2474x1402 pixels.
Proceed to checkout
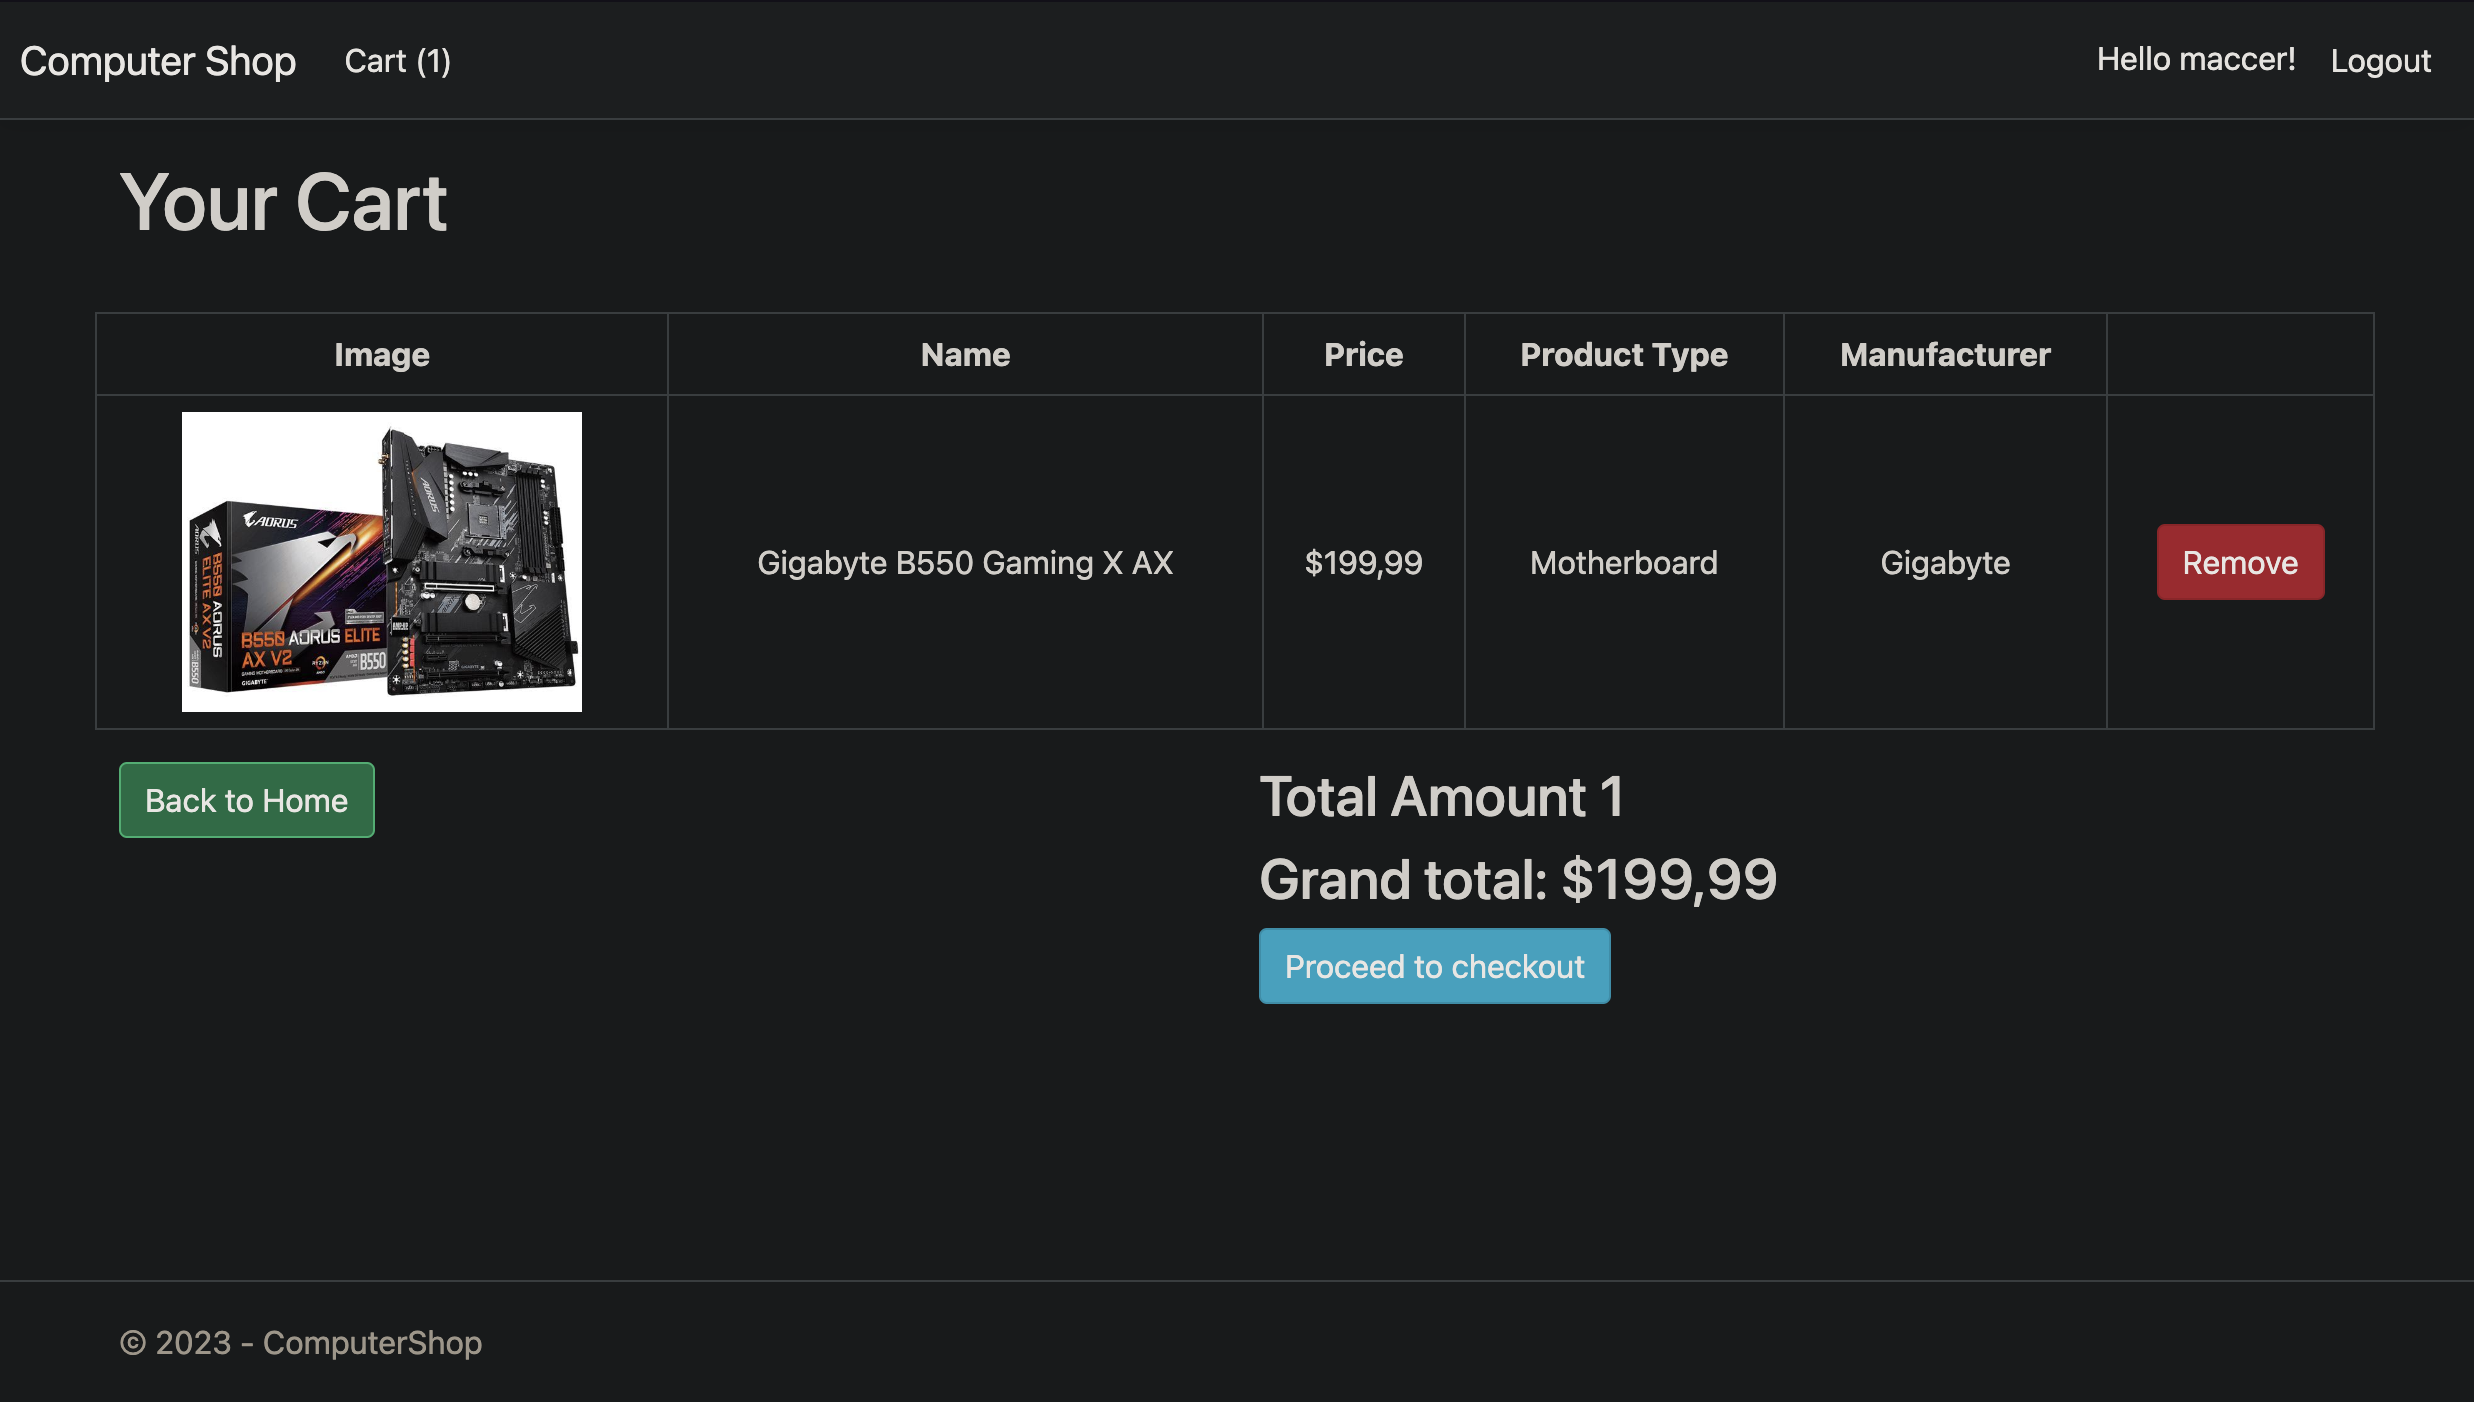(x=1434, y=966)
